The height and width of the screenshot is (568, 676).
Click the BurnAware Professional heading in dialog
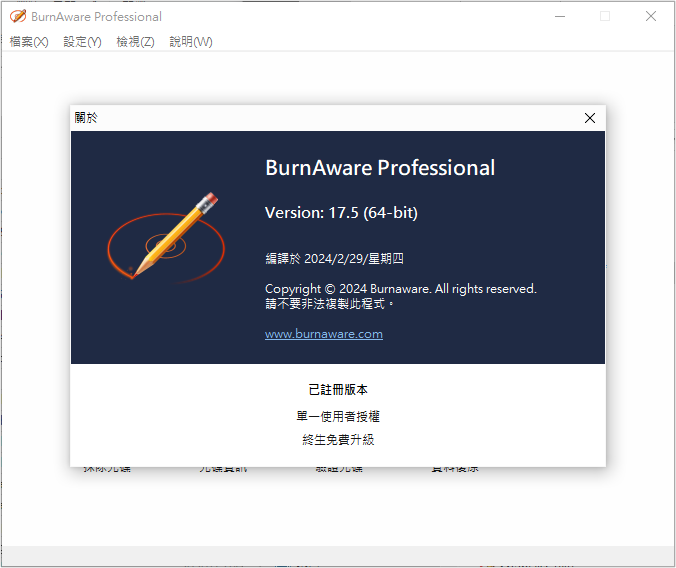point(380,168)
